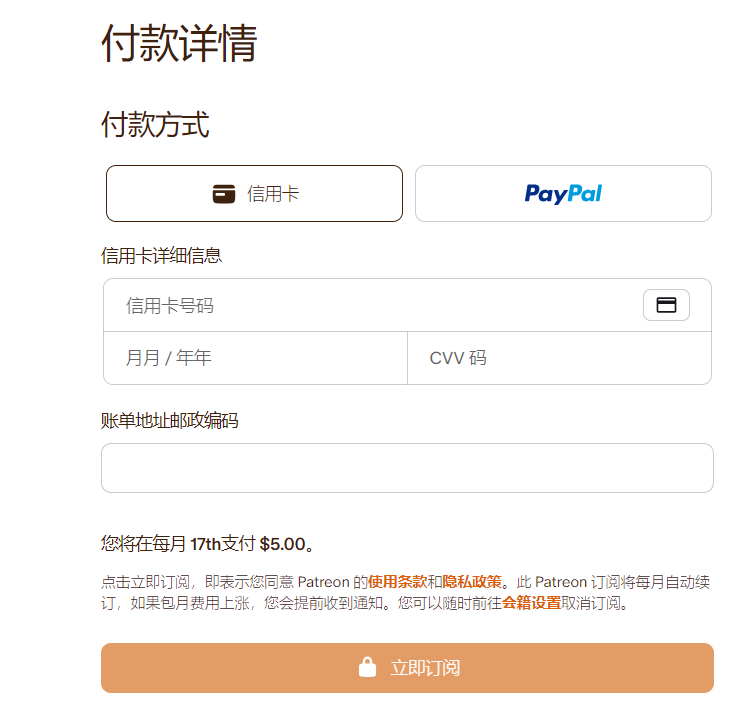This screenshot has width=741, height=723.
Task: Choose PayPal as payment method
Action: [x=563, y=193]
